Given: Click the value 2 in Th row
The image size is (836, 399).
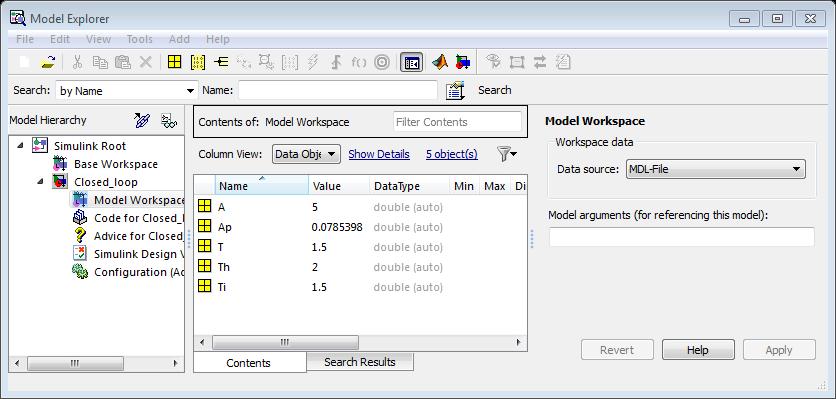Looking at the screenshot, I should coord(315,267).
